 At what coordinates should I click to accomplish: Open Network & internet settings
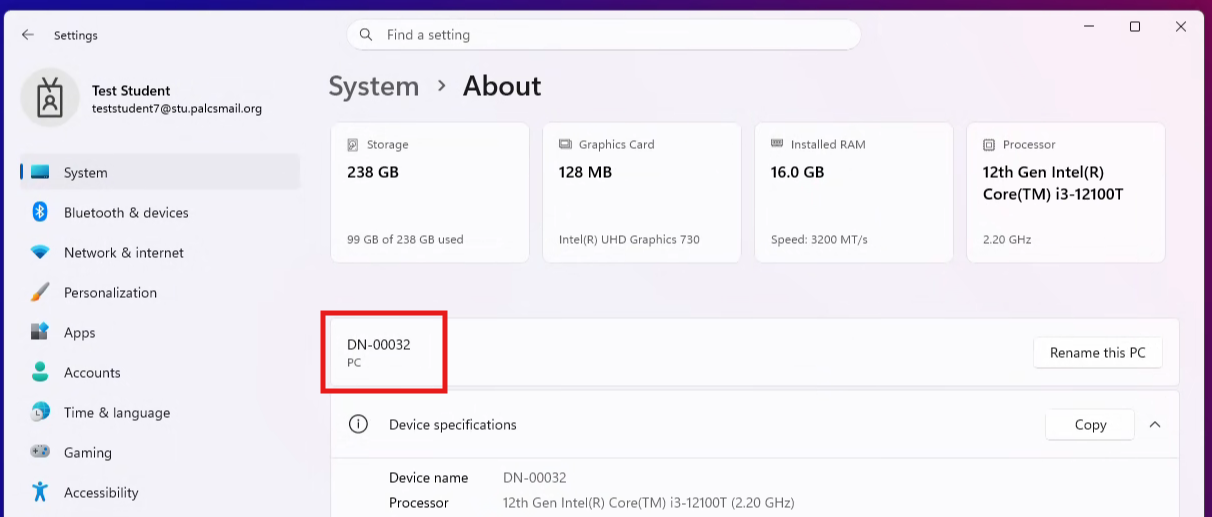(x=160, y=252)
